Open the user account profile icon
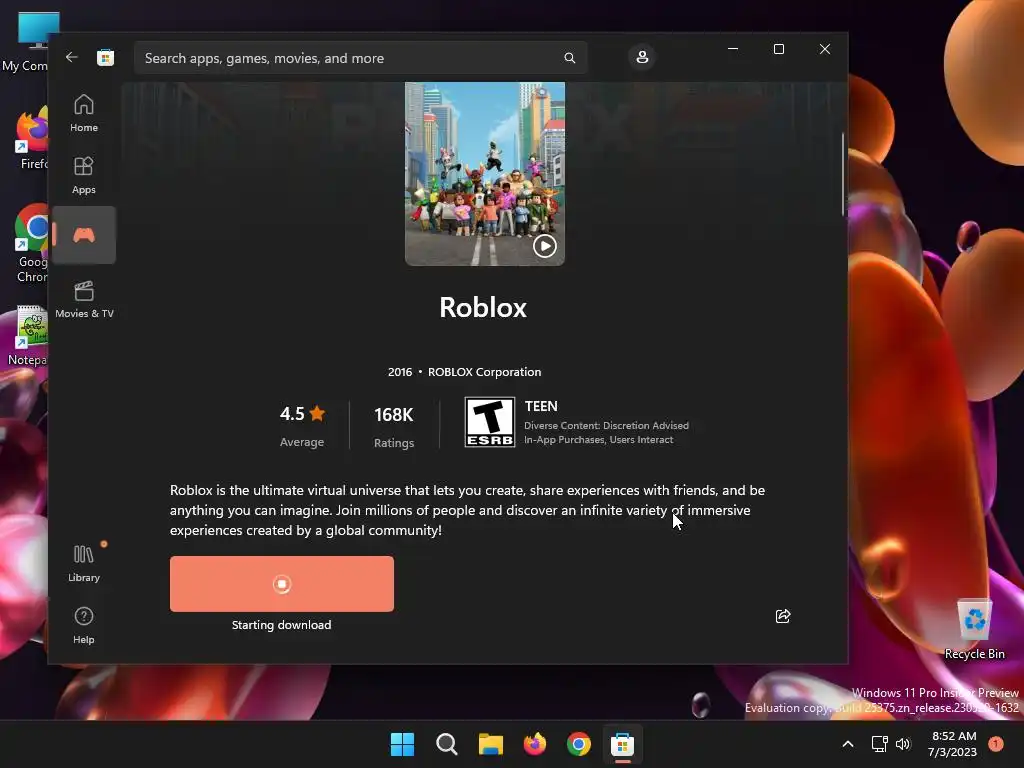This screenshot has width=1024, height=768. 642,57
